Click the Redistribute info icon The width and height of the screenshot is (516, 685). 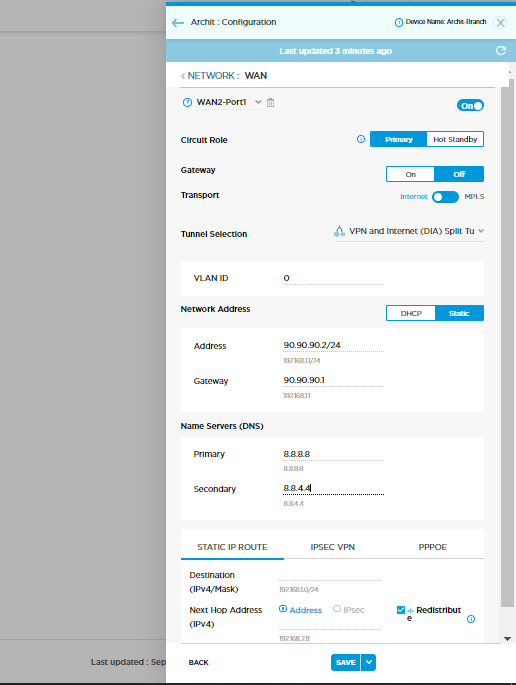click(471, 619)
